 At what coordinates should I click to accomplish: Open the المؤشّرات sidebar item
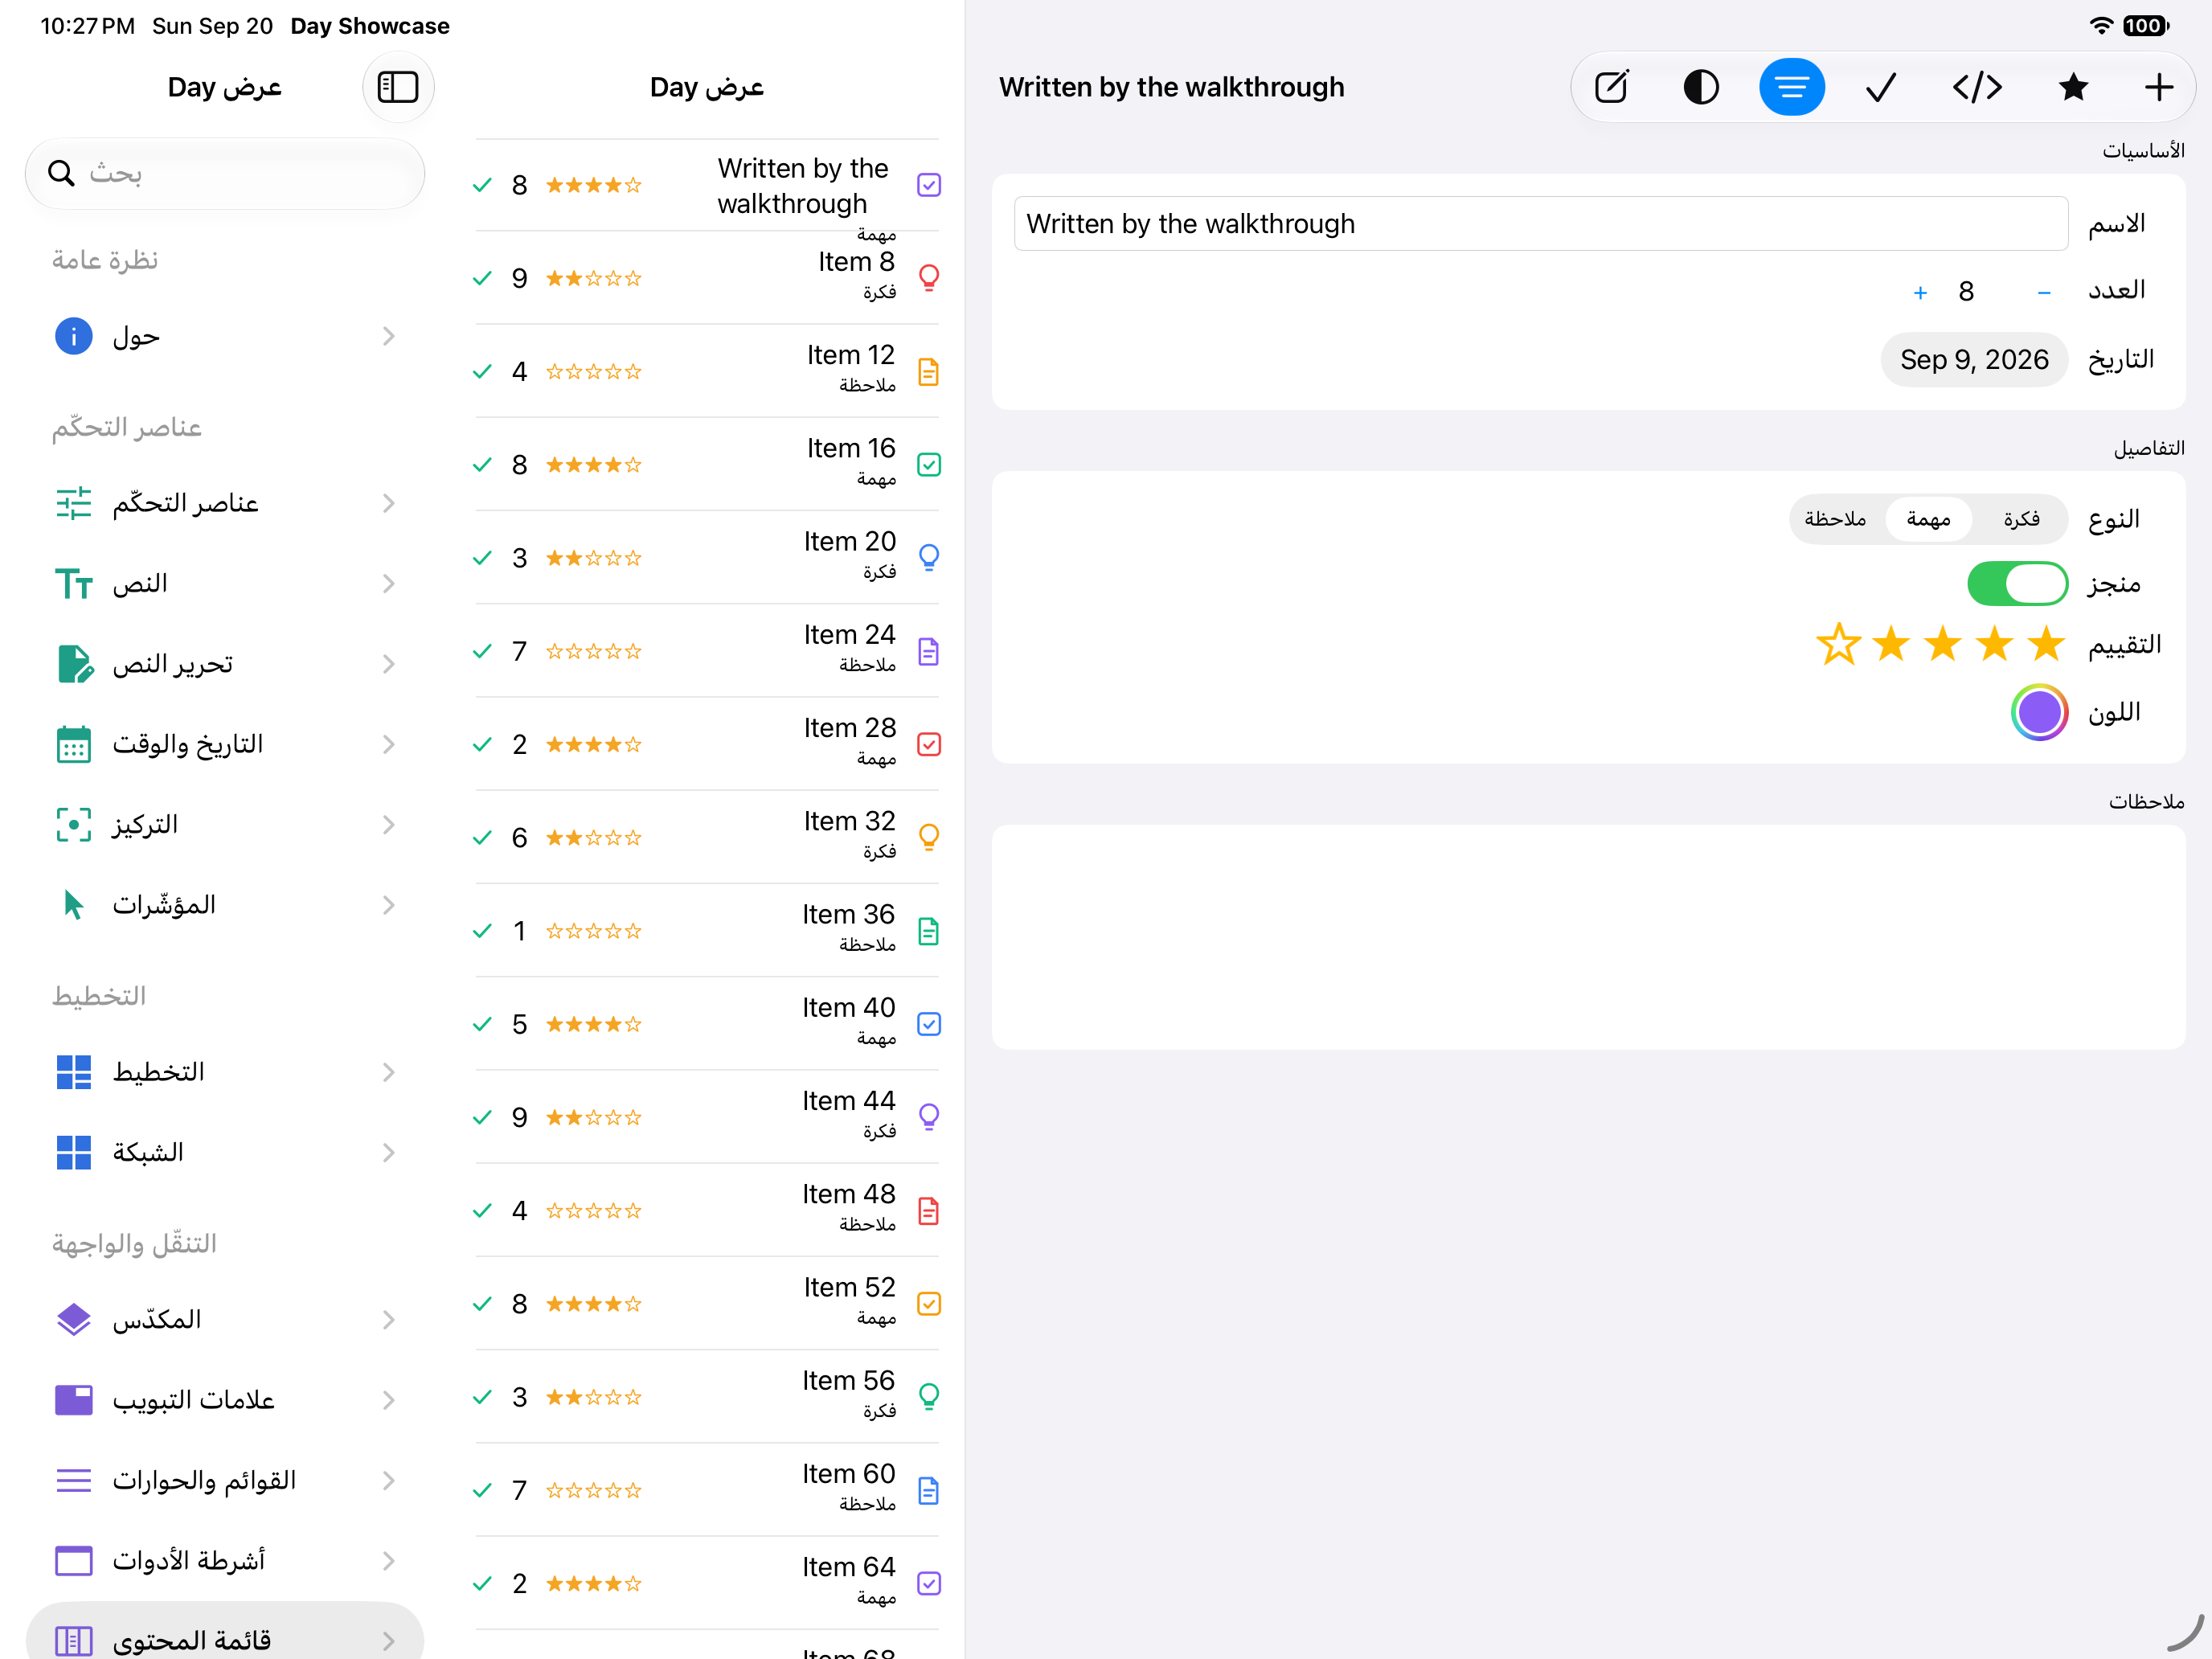coord(225,904)
